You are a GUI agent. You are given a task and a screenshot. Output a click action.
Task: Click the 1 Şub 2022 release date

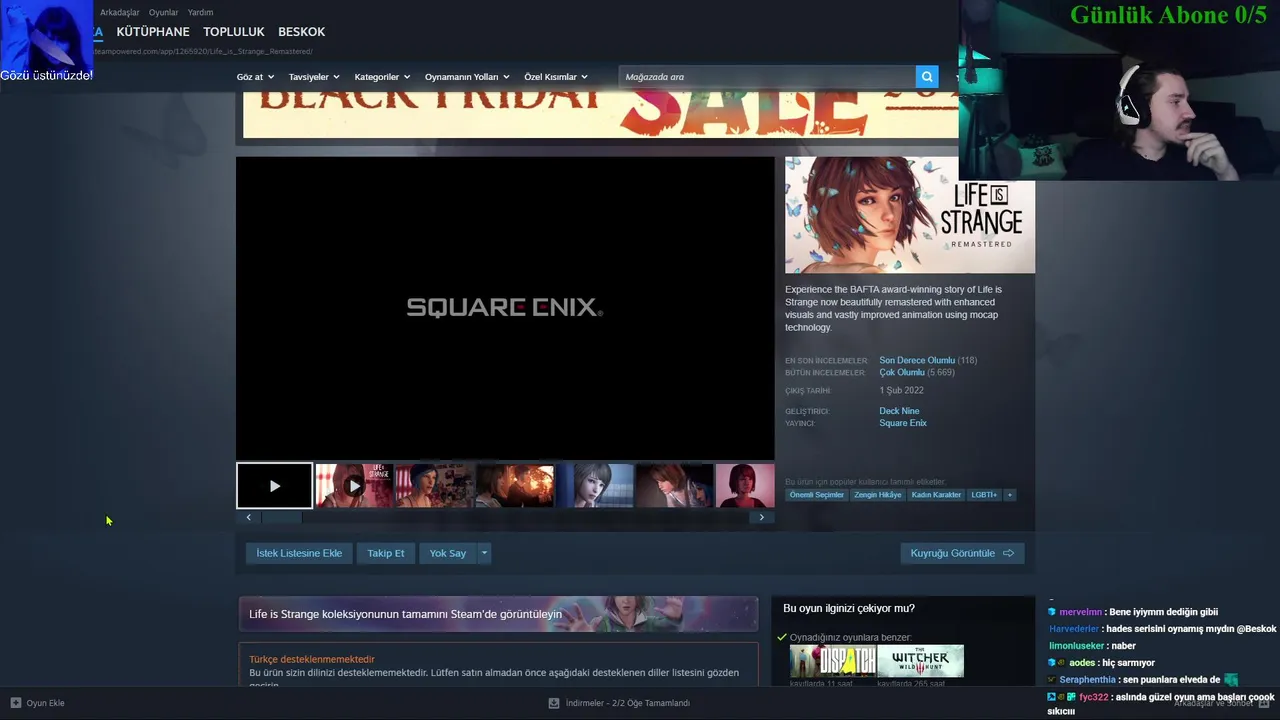click(x=902, y=391)
